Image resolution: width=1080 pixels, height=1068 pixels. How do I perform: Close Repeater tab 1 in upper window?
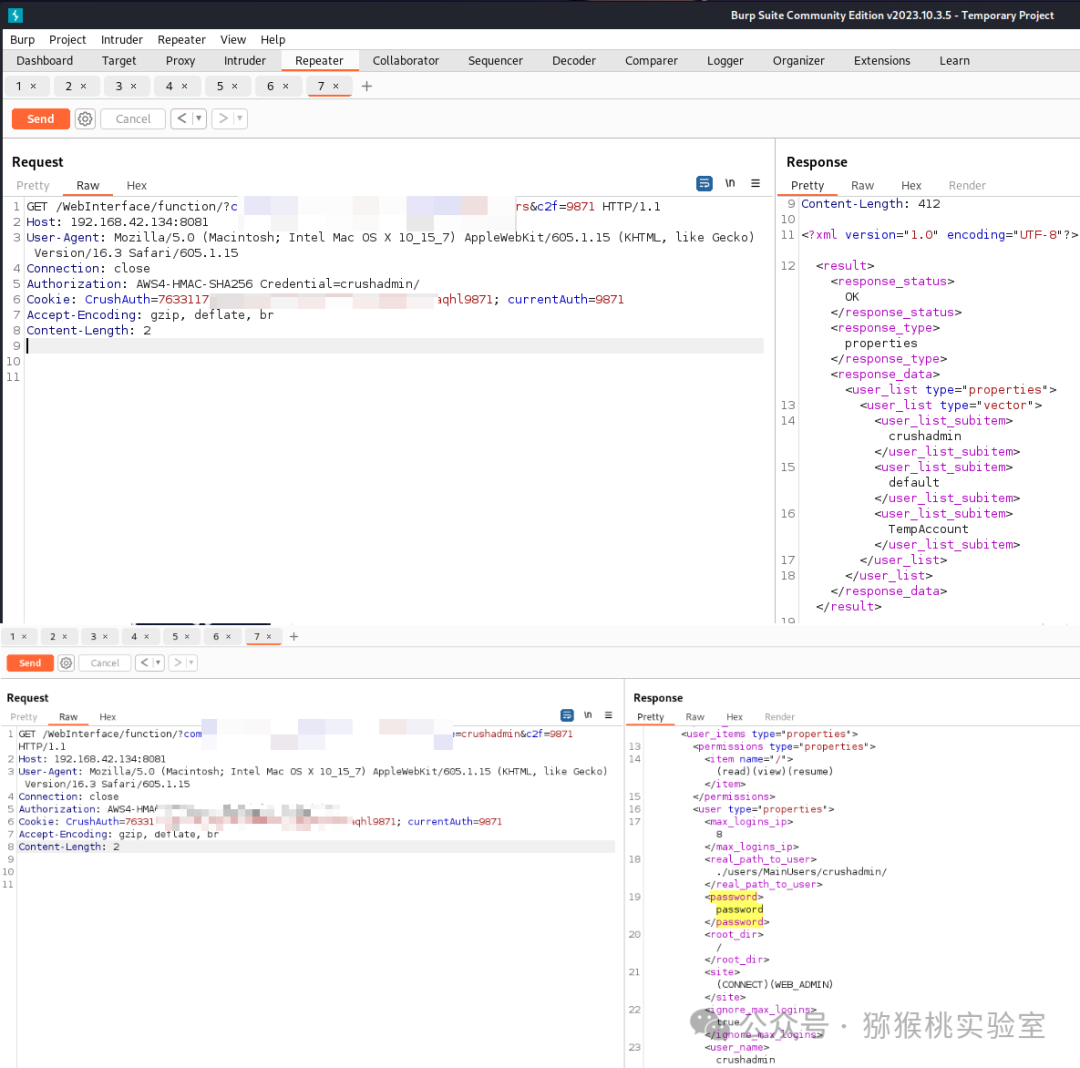[x=33, y=86]
